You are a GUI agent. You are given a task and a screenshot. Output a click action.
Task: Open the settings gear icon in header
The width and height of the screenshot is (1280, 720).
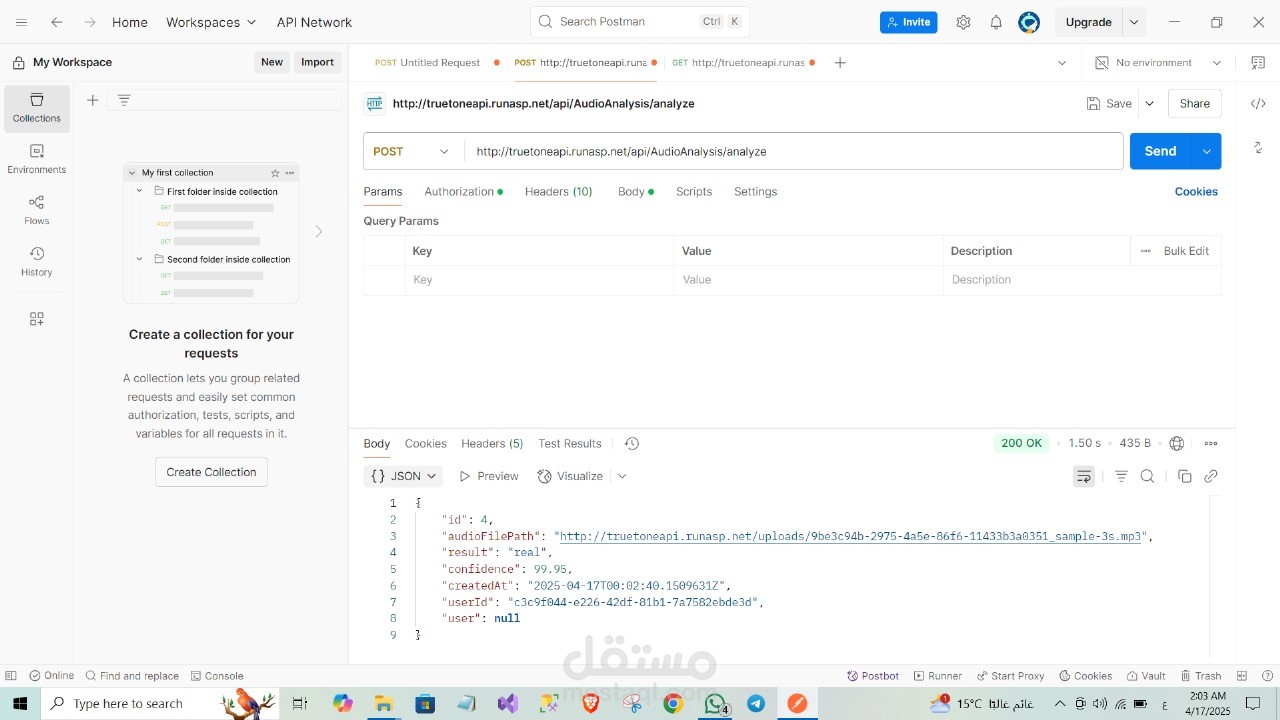click(963, 22)
